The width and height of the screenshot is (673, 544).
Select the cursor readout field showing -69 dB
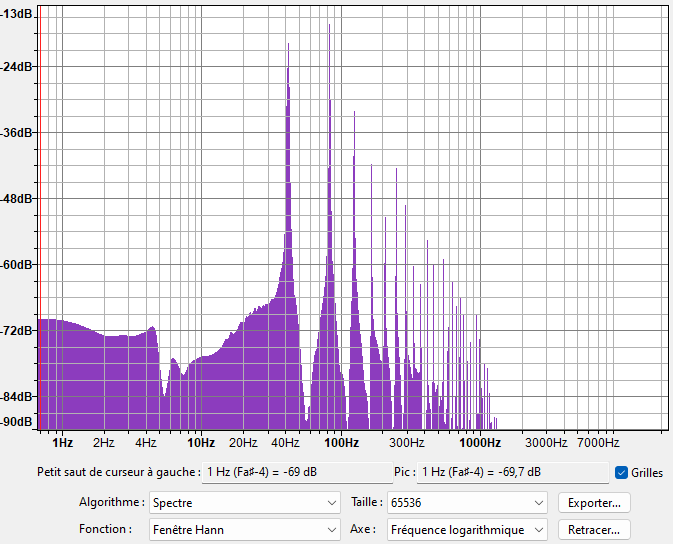(x=297, y=472)
